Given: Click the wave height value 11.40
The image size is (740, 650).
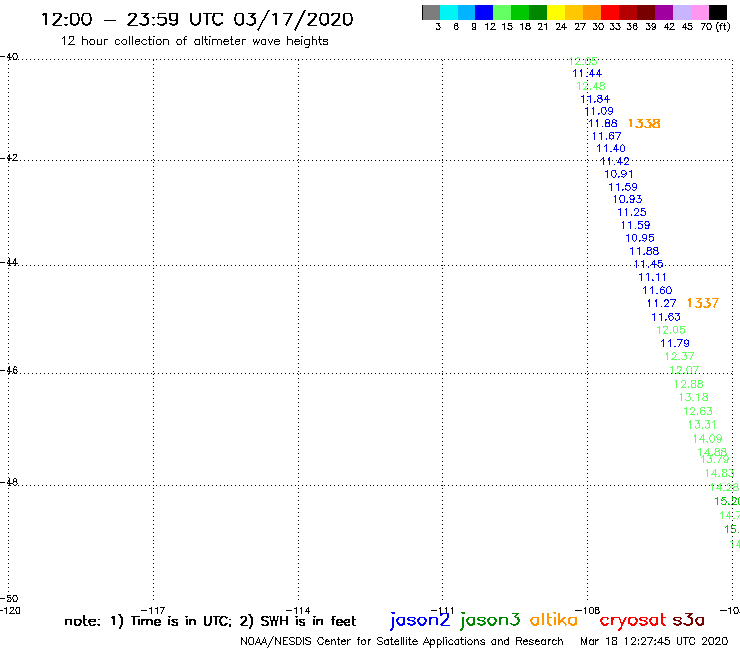Looking at the screenshot, I should [611, 149].
